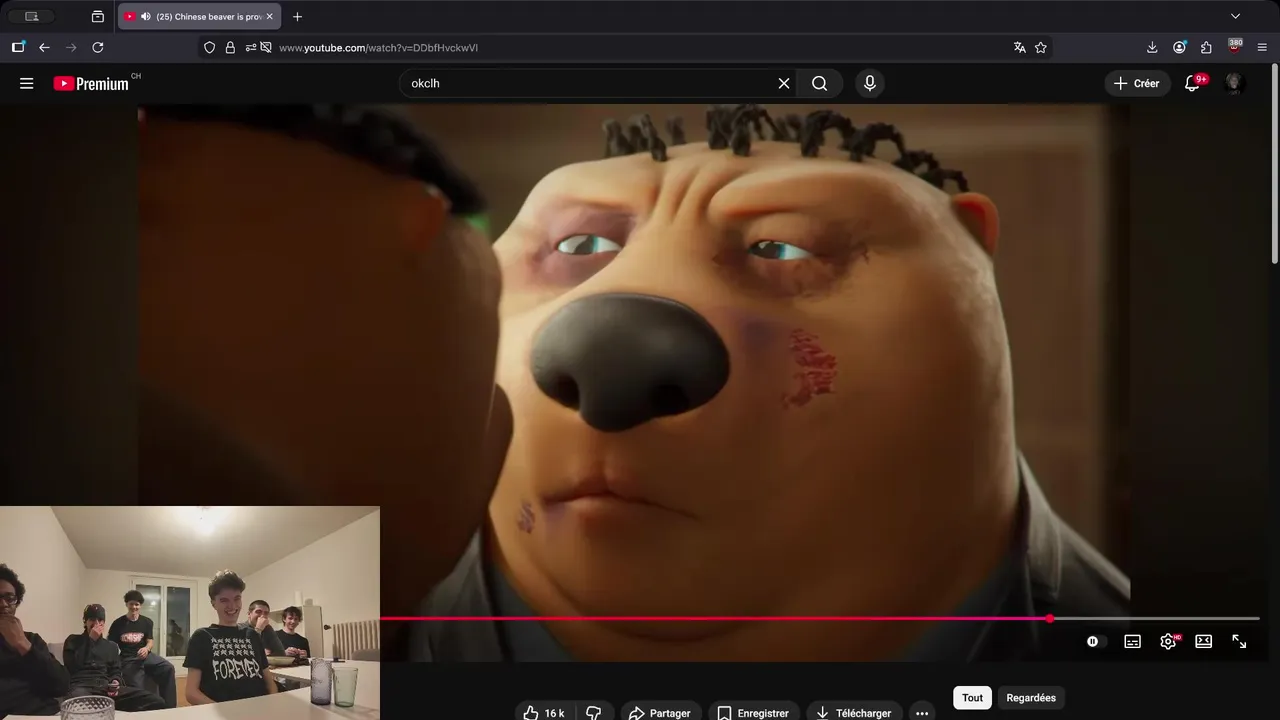This screenshot has width=1280, height=720.
Task: Click the Télécharger download button
Action: point(853,713)
